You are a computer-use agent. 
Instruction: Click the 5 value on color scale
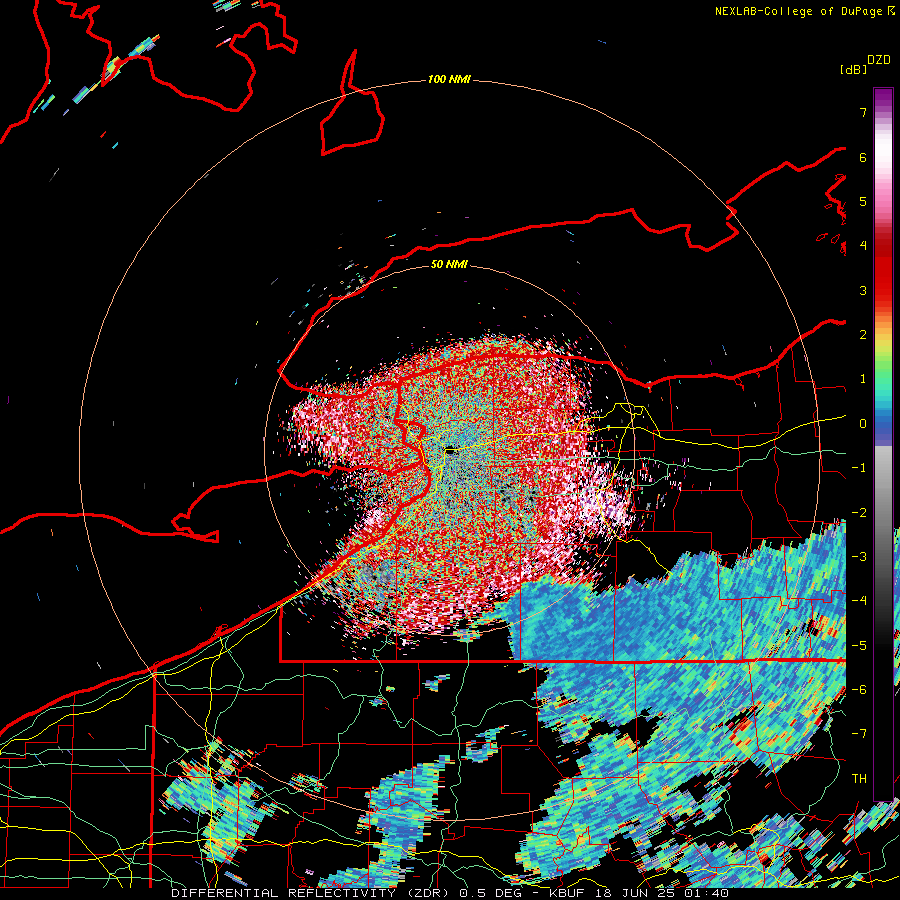click(x=863, y=201)
